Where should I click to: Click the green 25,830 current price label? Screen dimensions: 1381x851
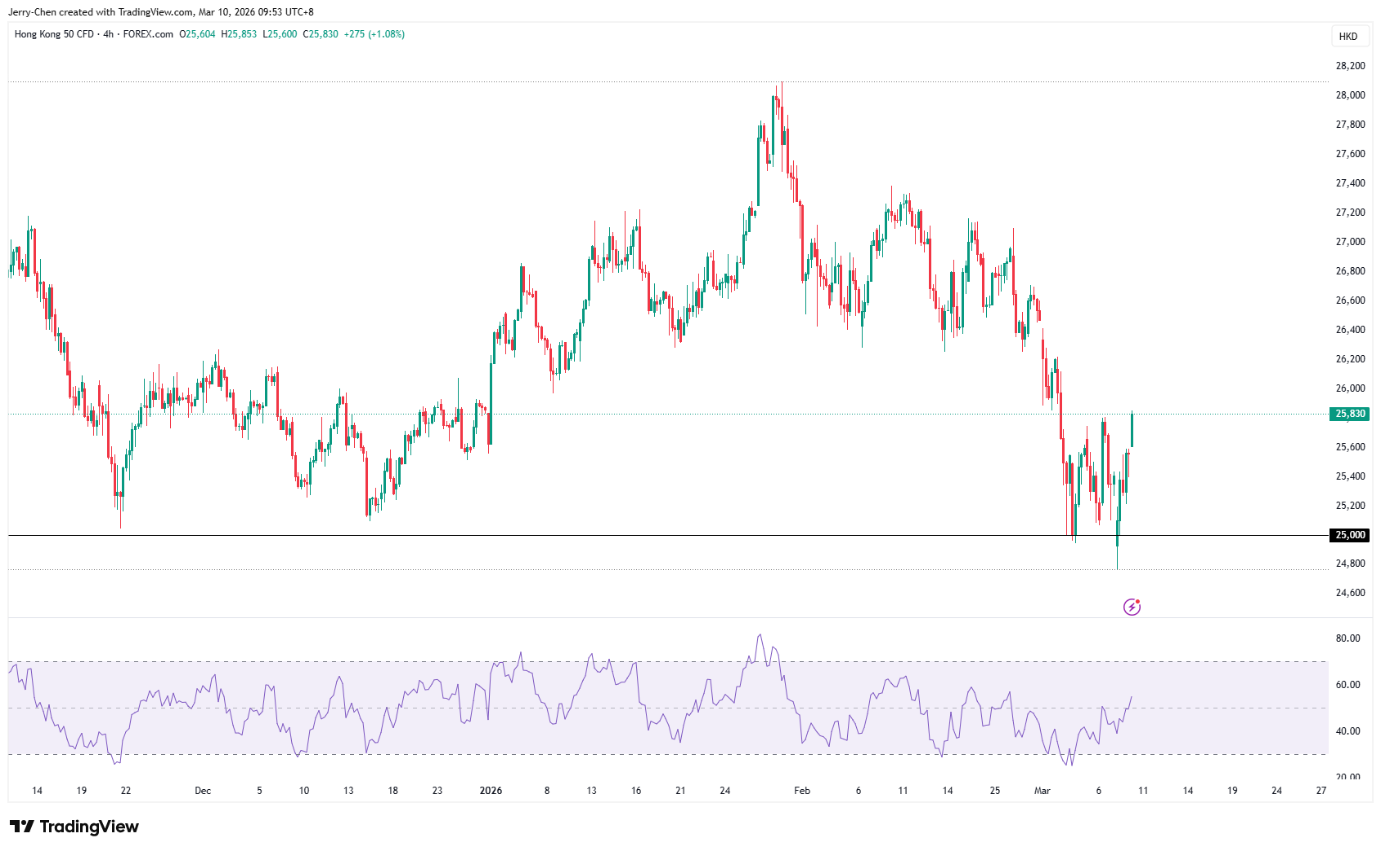1349,413
